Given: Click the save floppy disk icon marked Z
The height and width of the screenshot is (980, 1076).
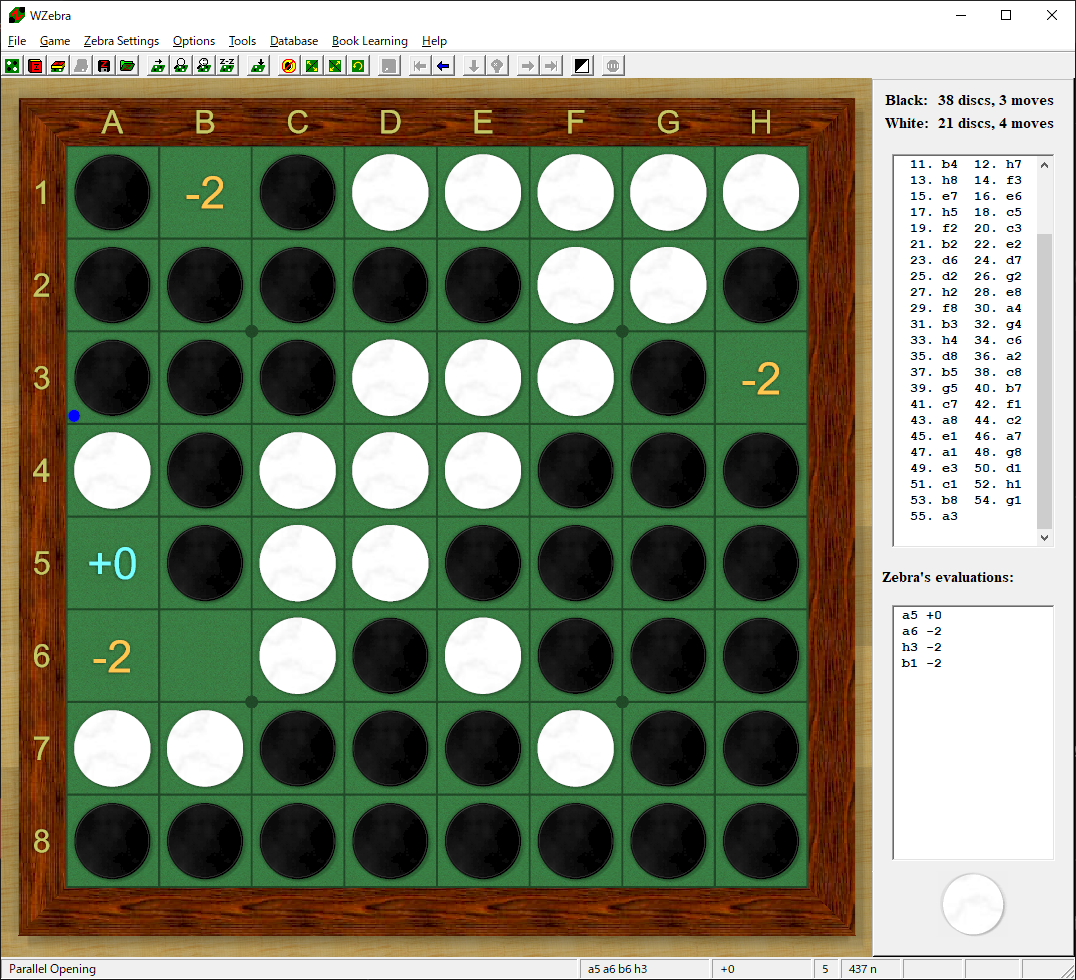Looking at the screenshot, I should (104, 66).
